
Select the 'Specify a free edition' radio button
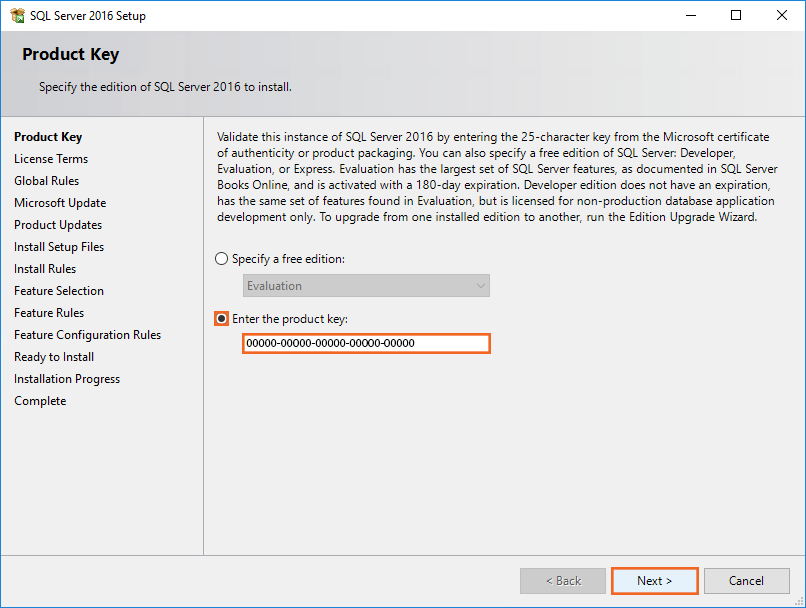pyautogui.click(x=222, y=259)
